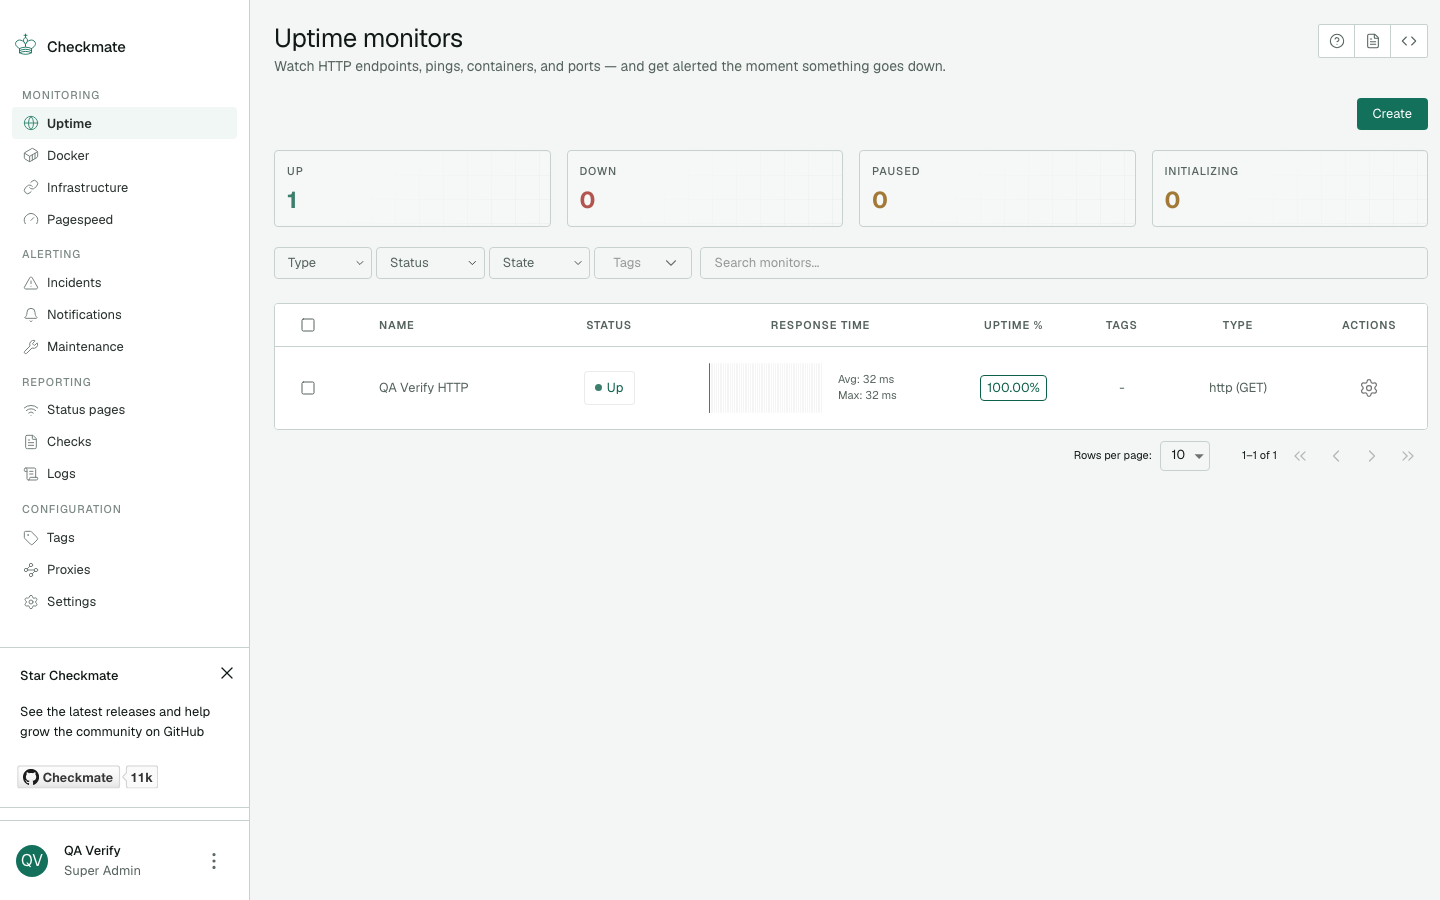The width and height of the screenshot is (1440, 900).
Task: Go to the last page of results
Action: coord(1408,456)
